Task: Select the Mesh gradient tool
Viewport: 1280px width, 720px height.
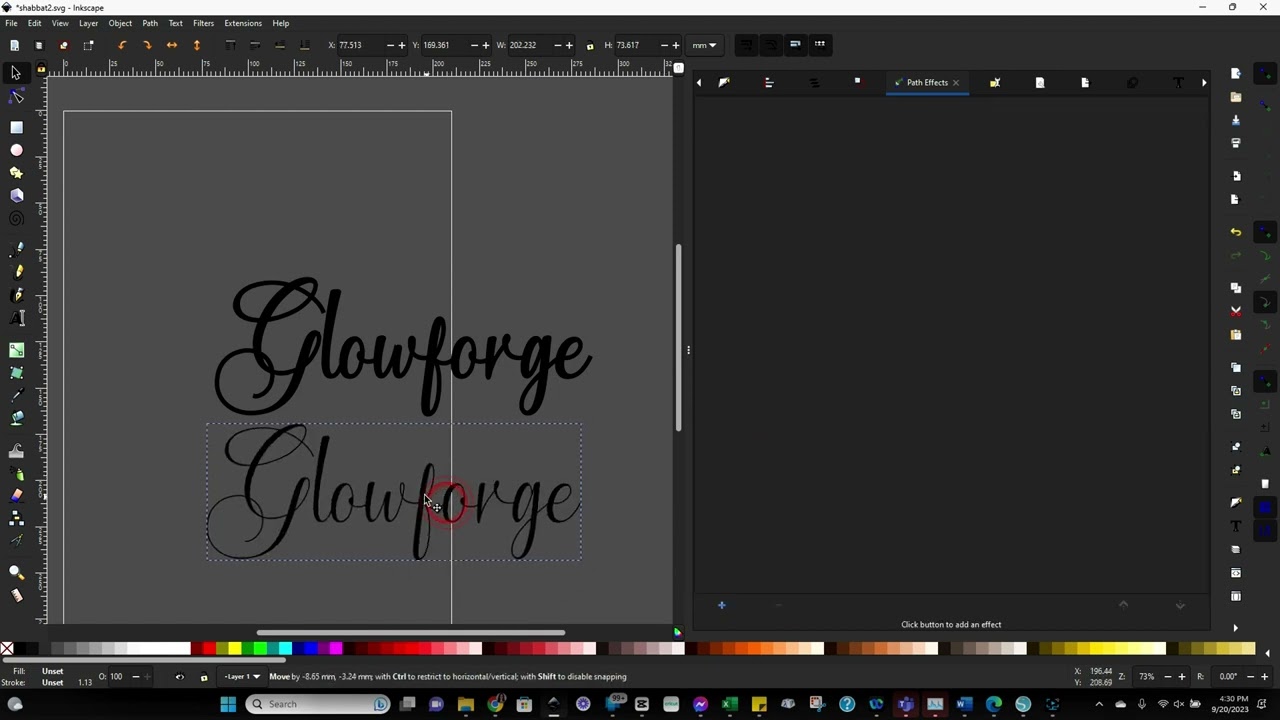Action: (16, 372)
